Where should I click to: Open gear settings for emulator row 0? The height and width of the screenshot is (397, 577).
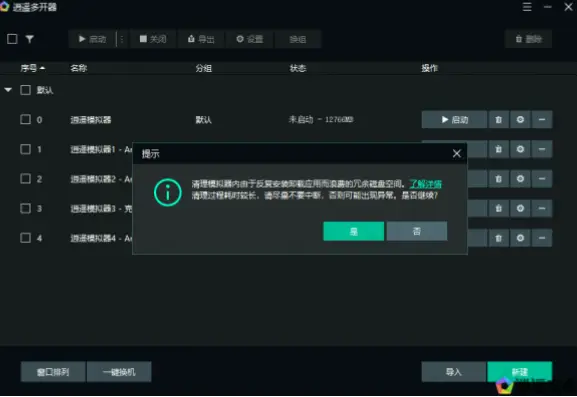coord(520,120)
